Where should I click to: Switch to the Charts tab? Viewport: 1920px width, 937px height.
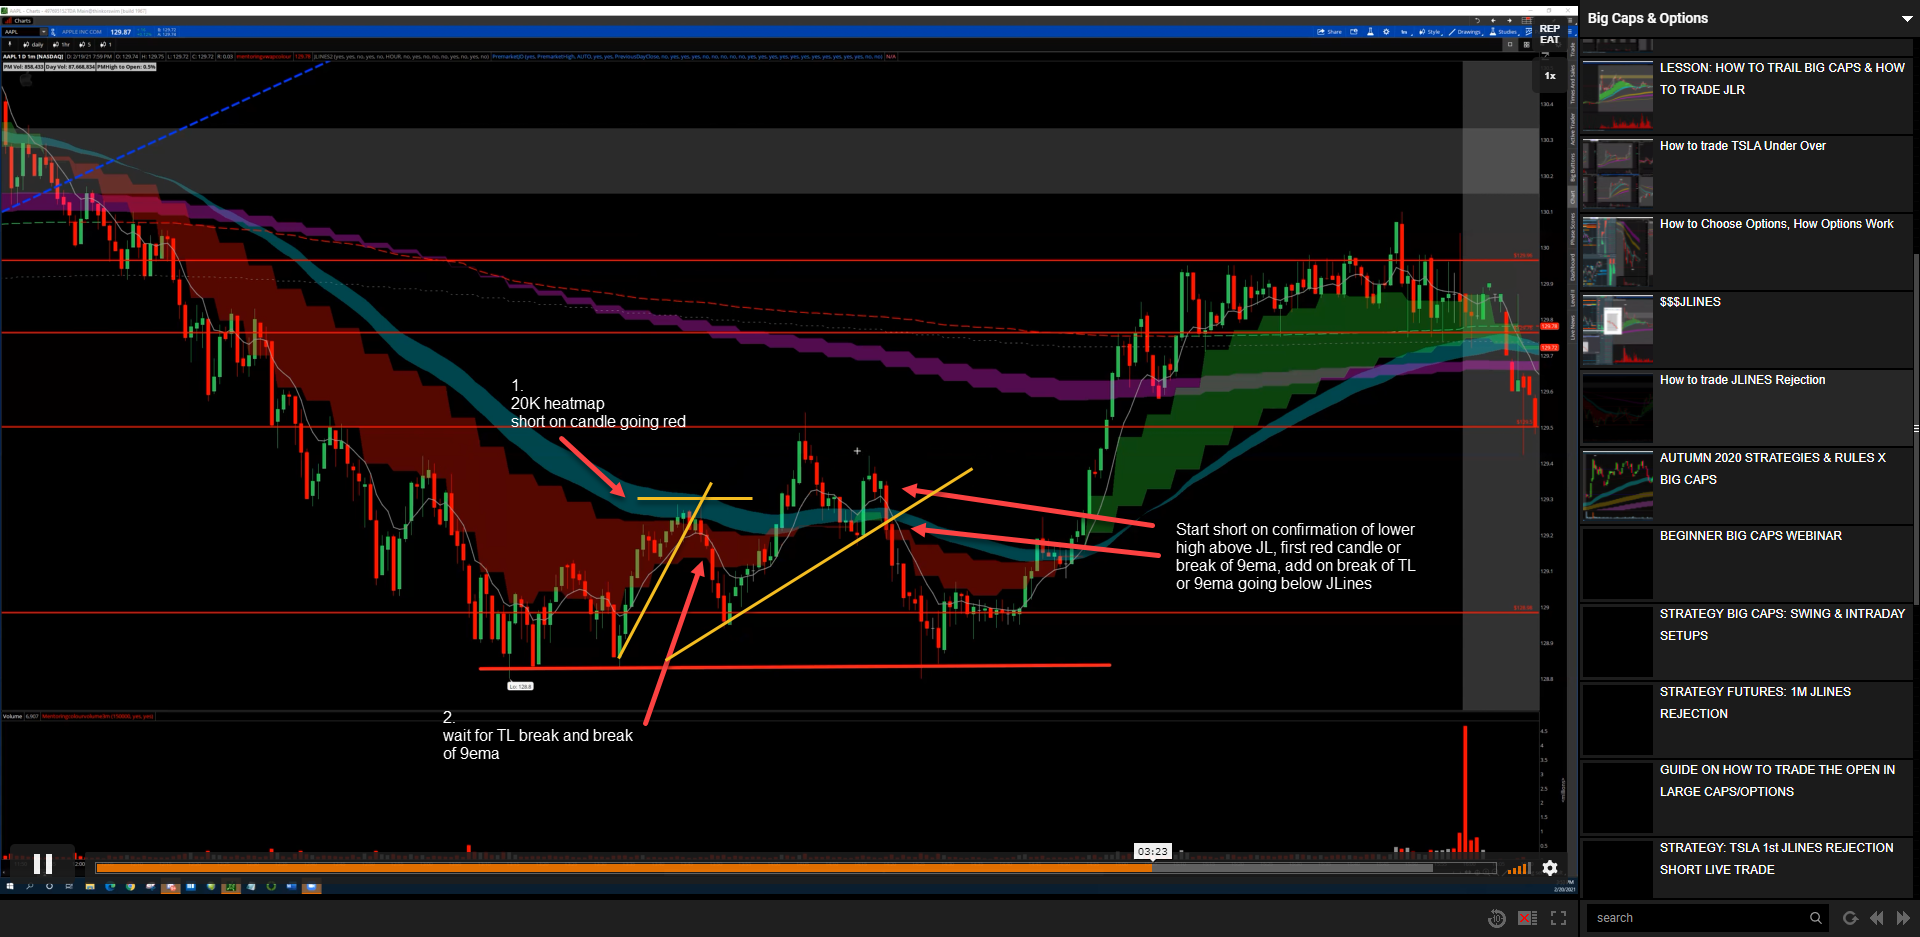tap(19, 20)
